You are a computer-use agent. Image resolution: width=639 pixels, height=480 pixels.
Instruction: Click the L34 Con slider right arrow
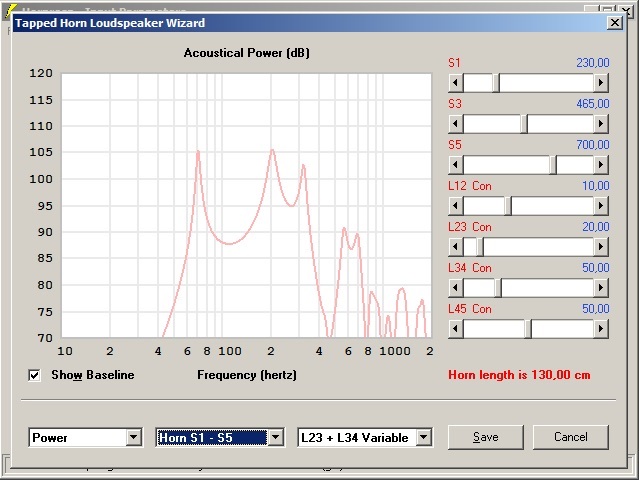[601, 288]
